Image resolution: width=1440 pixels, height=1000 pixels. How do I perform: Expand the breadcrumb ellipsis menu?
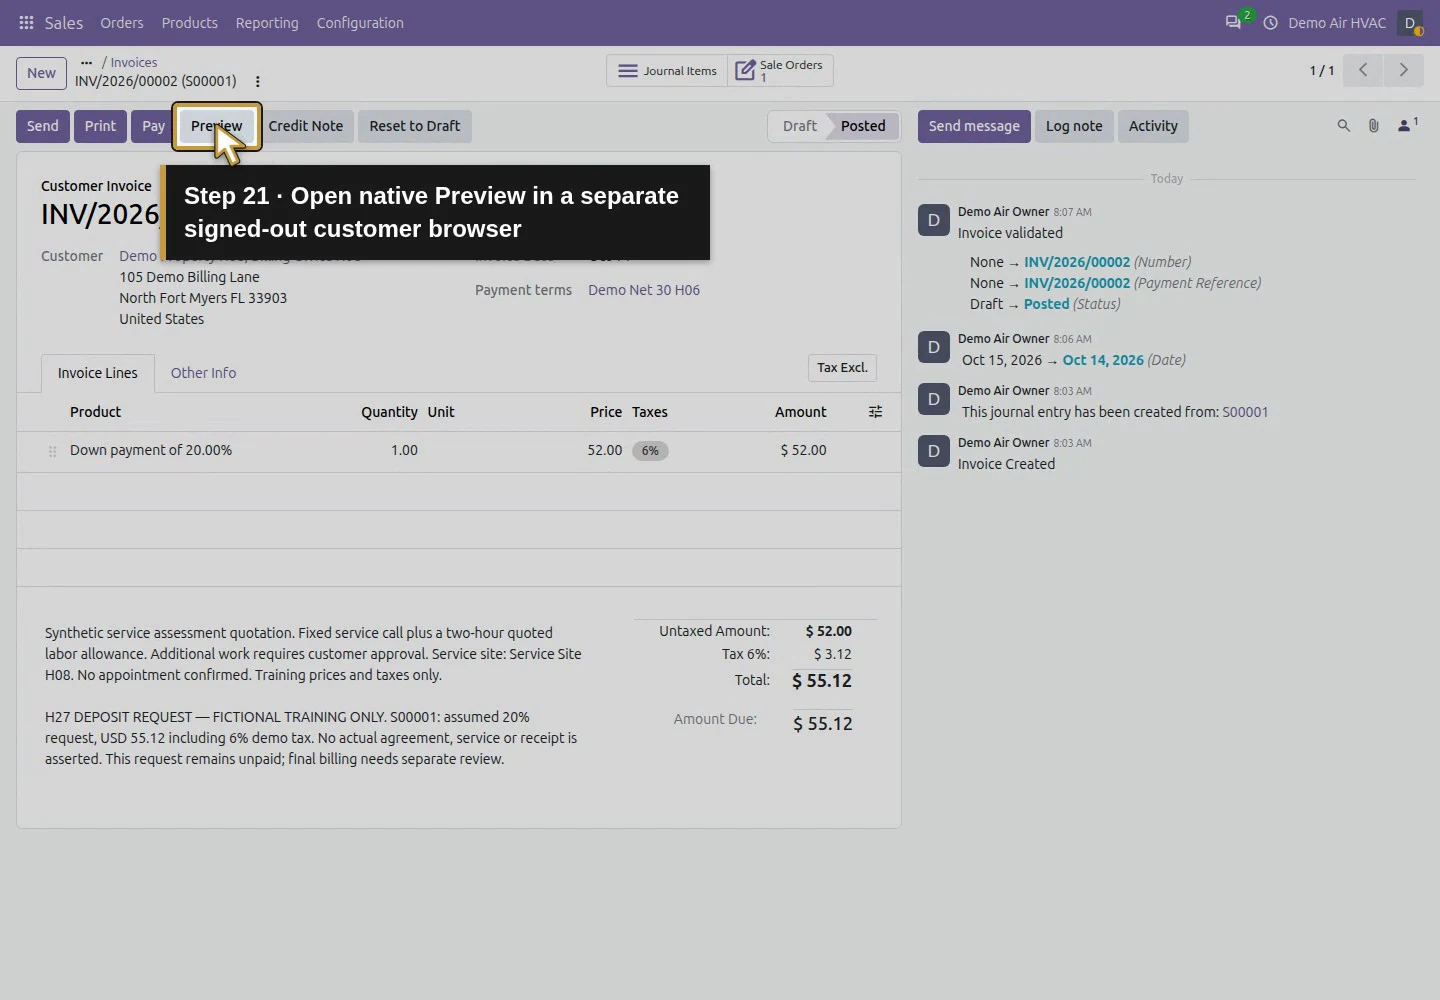point(86,62)
